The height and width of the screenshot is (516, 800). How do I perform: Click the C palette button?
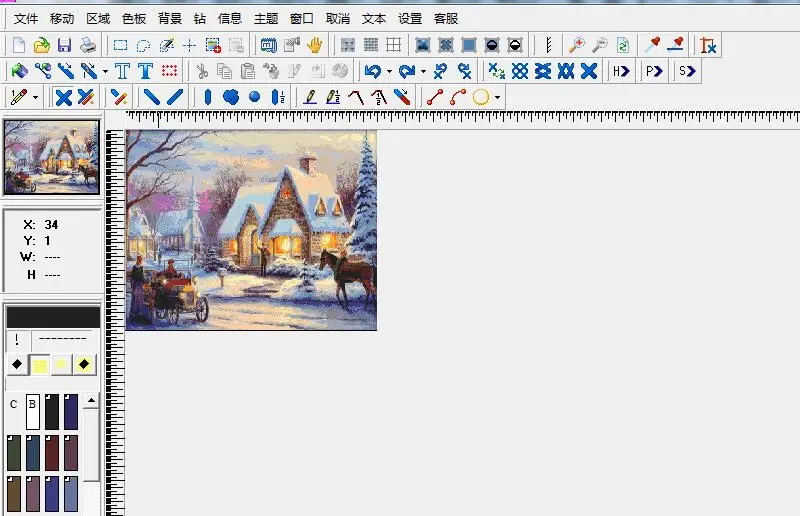(14, 404)
